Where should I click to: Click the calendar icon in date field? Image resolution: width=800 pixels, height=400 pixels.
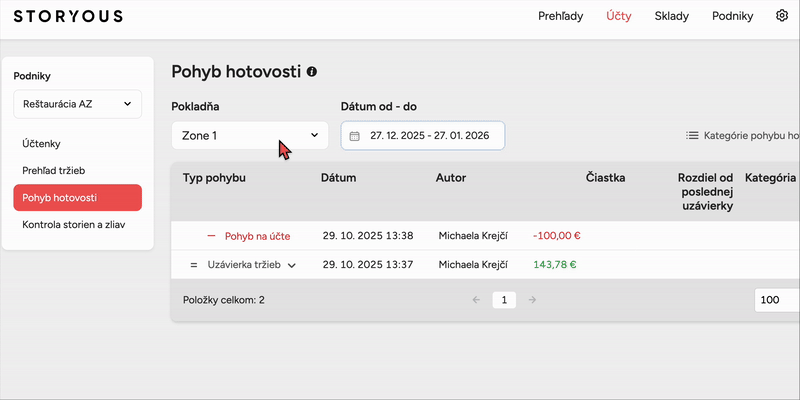[354, 135]
